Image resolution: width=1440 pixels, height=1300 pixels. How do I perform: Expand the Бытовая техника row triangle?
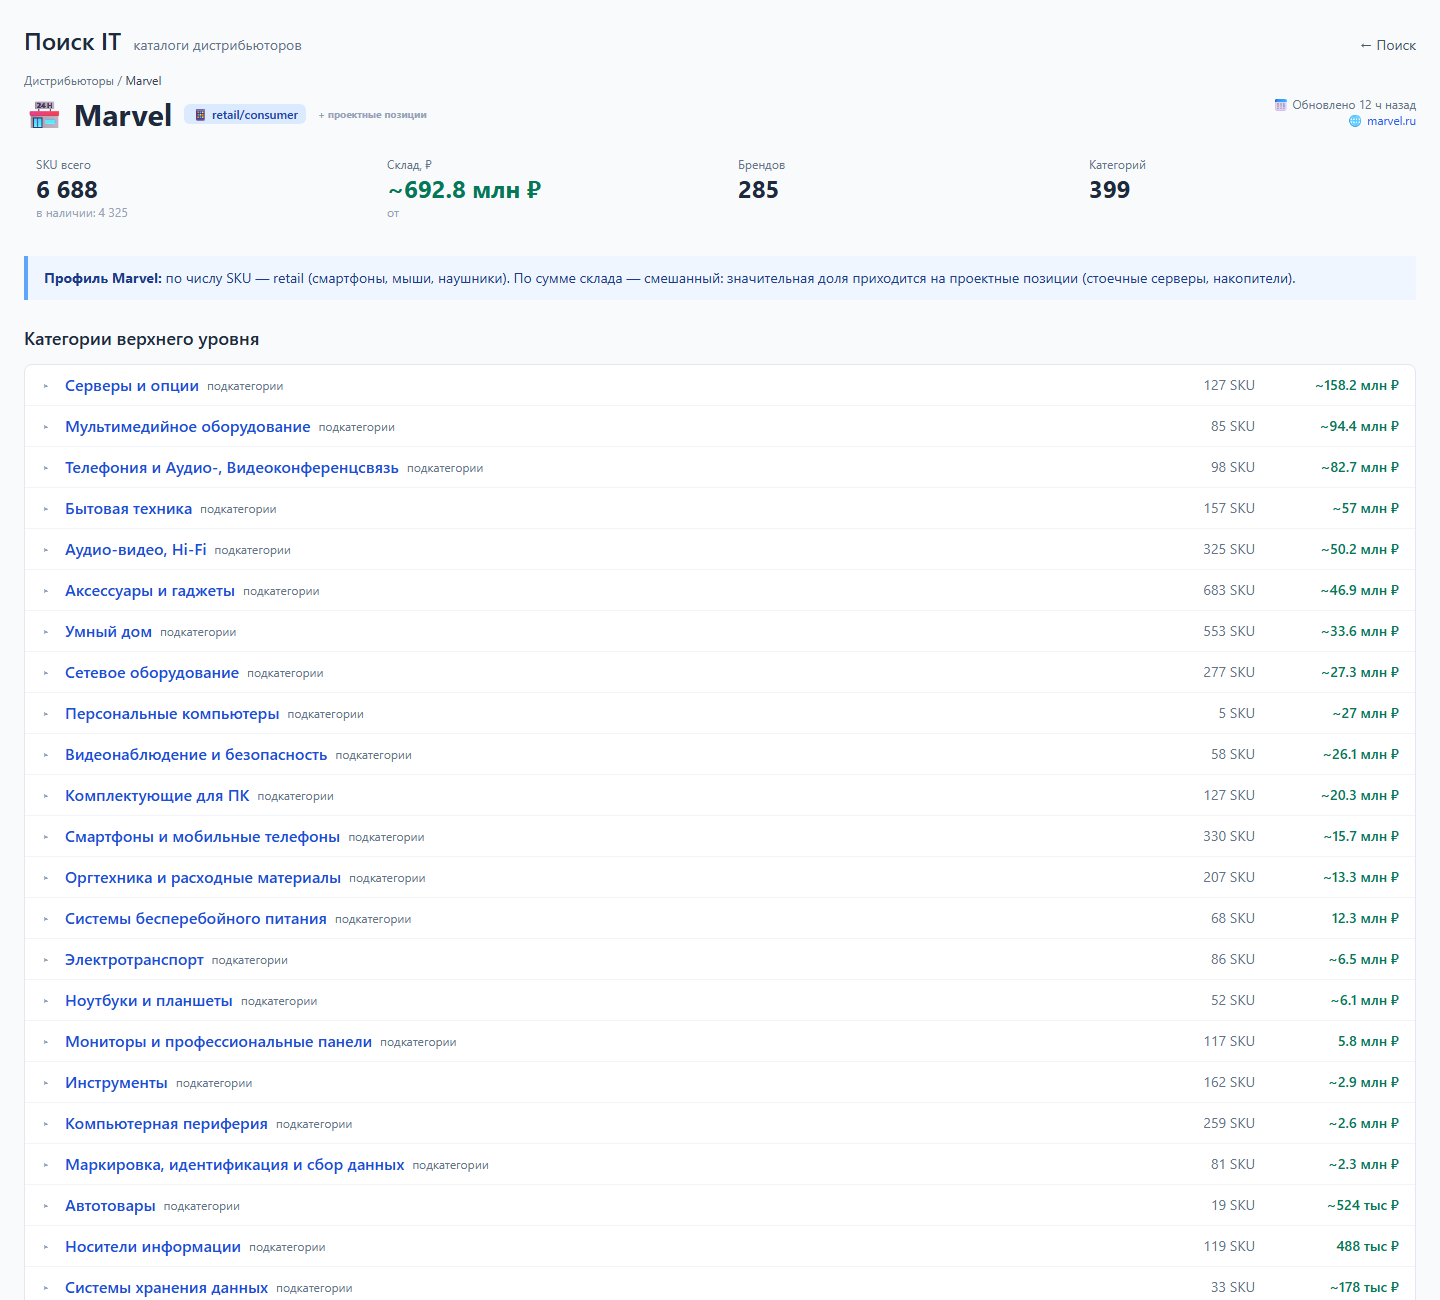46,509
